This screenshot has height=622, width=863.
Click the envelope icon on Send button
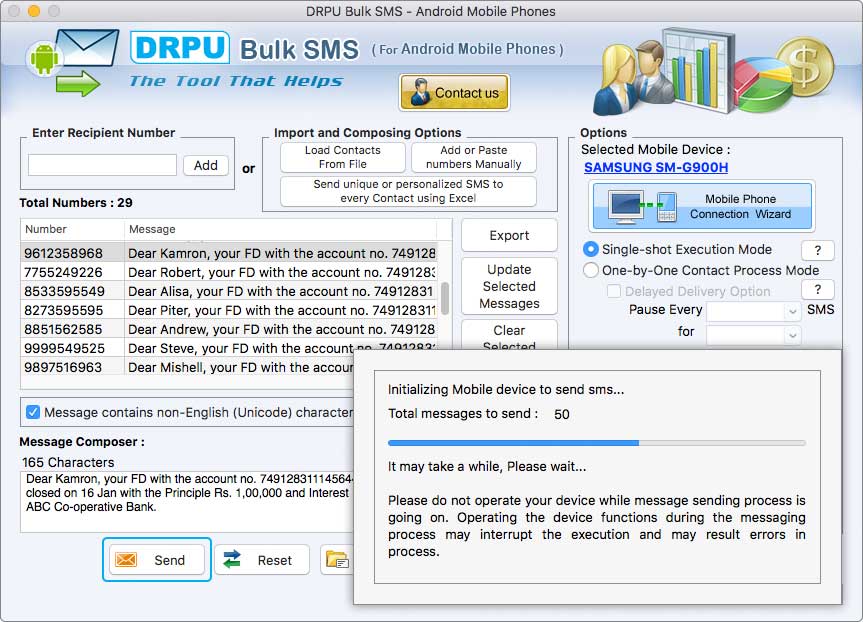(x=126, y=560)
